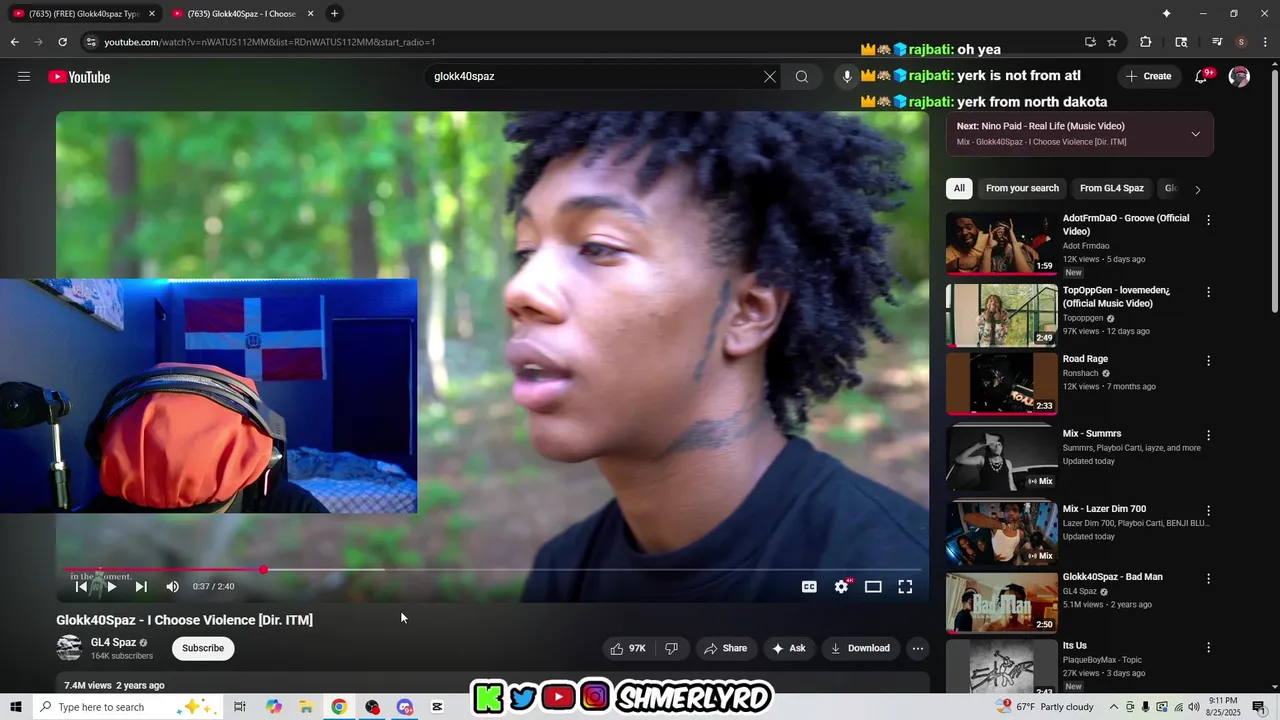This screenshot has width=1280, height=720.
Task: Bookmark this page with star icon
Action: pyautogui.click(x=1112, y=42)
